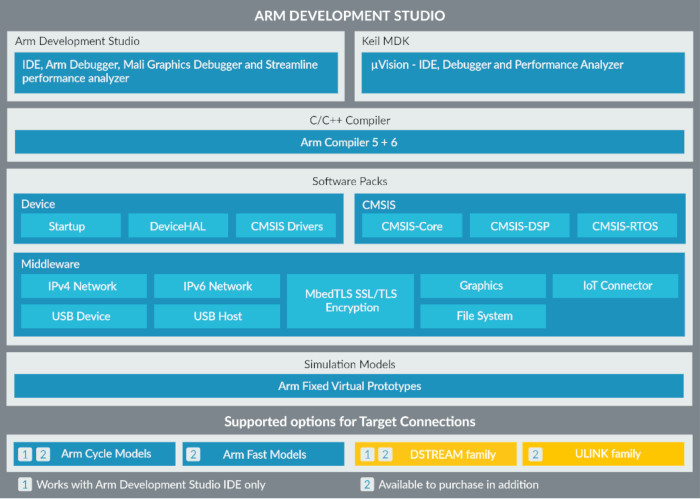The width and height of the screenshot is (700, 499).
Task: Select the Arm Development Studio heading
Action: tap(77, 41)
